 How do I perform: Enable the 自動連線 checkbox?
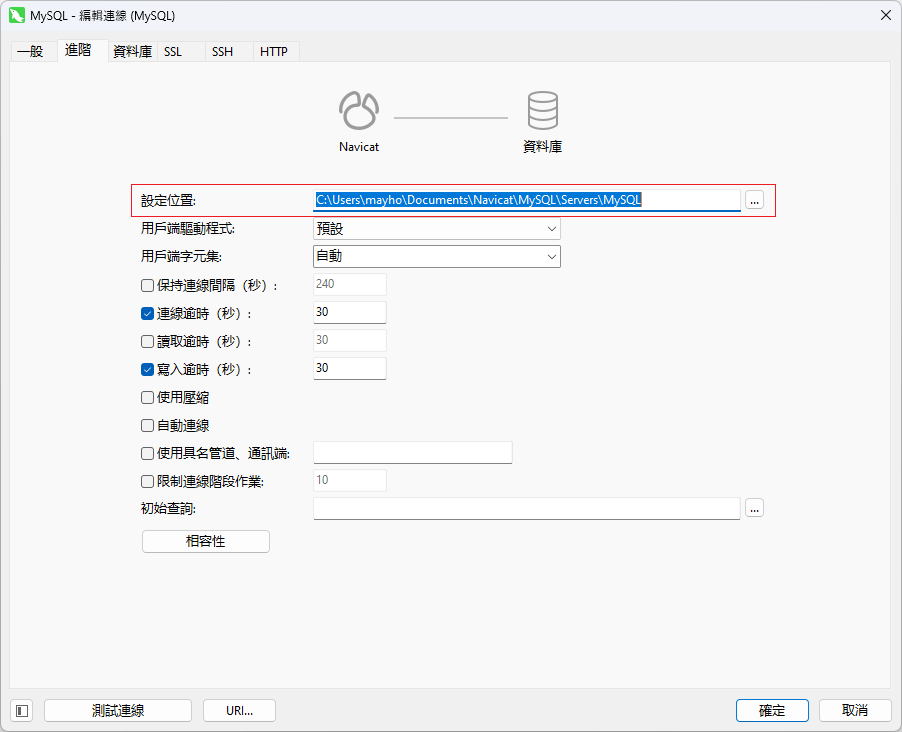147,425
